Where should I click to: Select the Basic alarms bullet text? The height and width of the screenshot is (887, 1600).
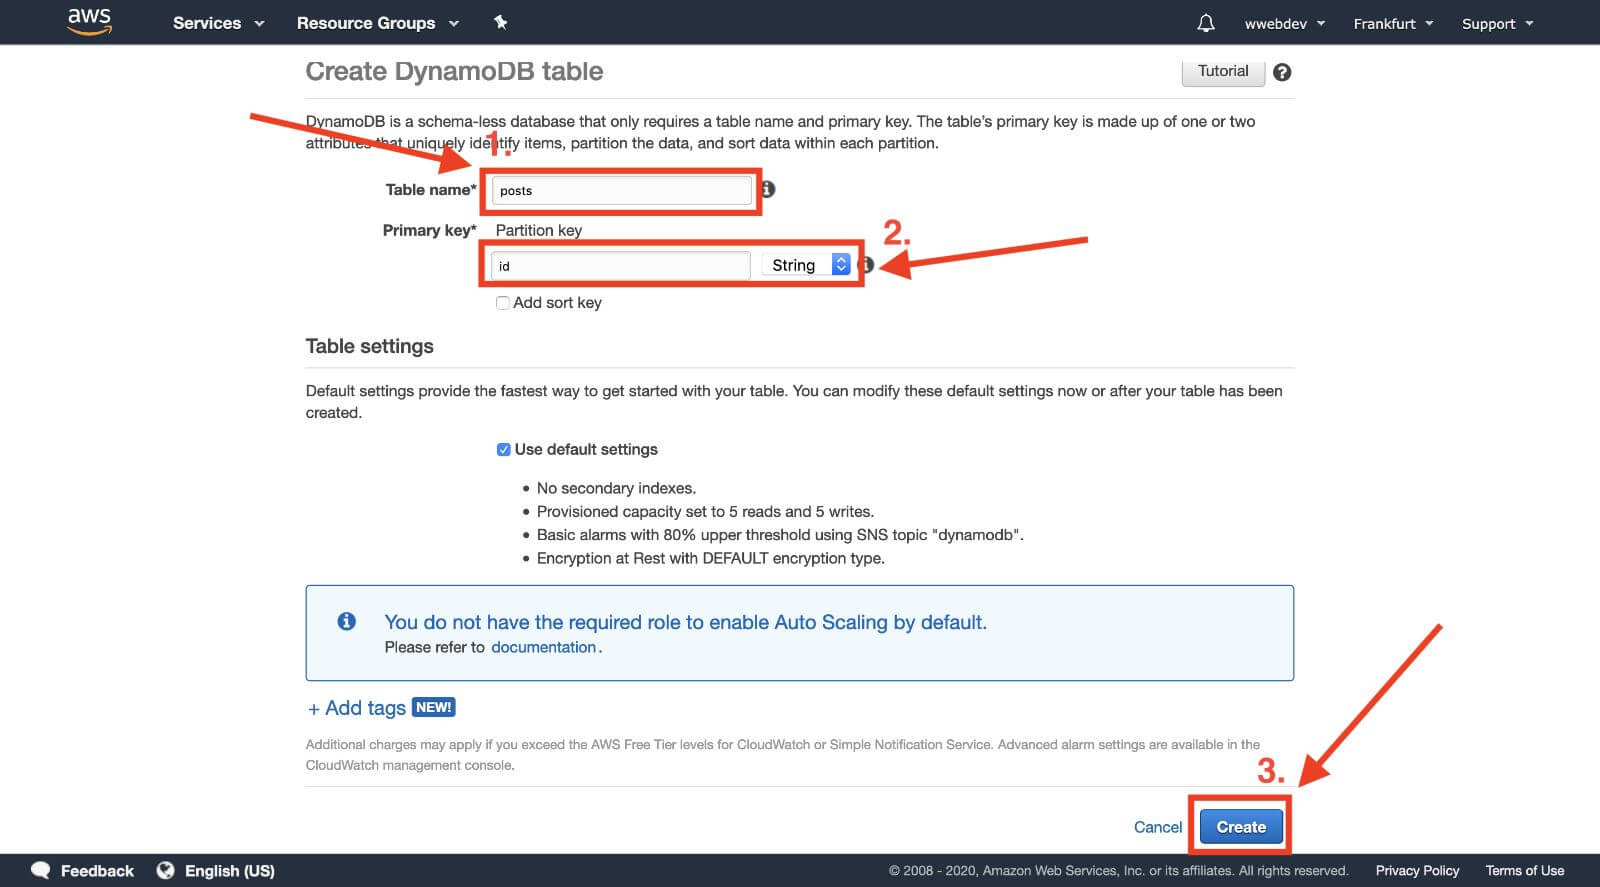tap(780, 535)
